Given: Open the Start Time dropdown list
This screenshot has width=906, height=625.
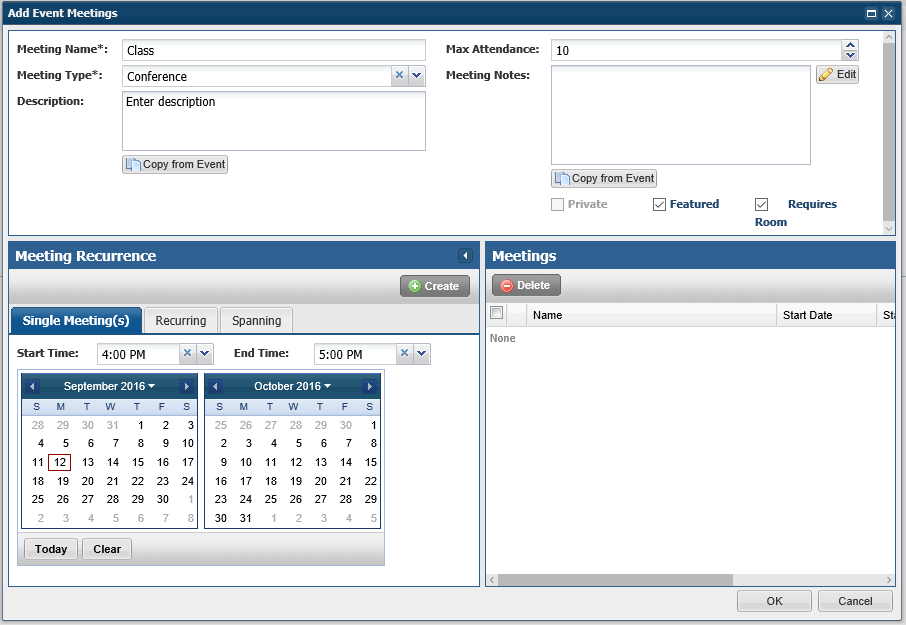Looking at the screenshot, I should tap(205, 354).
